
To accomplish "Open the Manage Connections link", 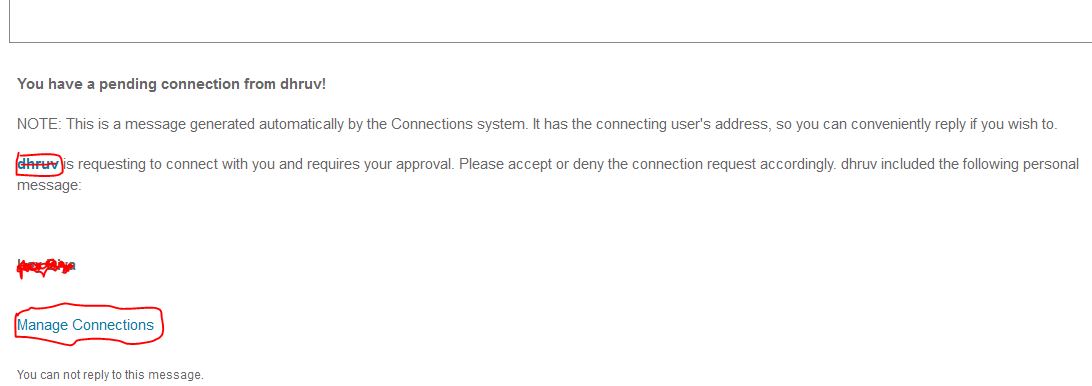I will coord(85,325).
